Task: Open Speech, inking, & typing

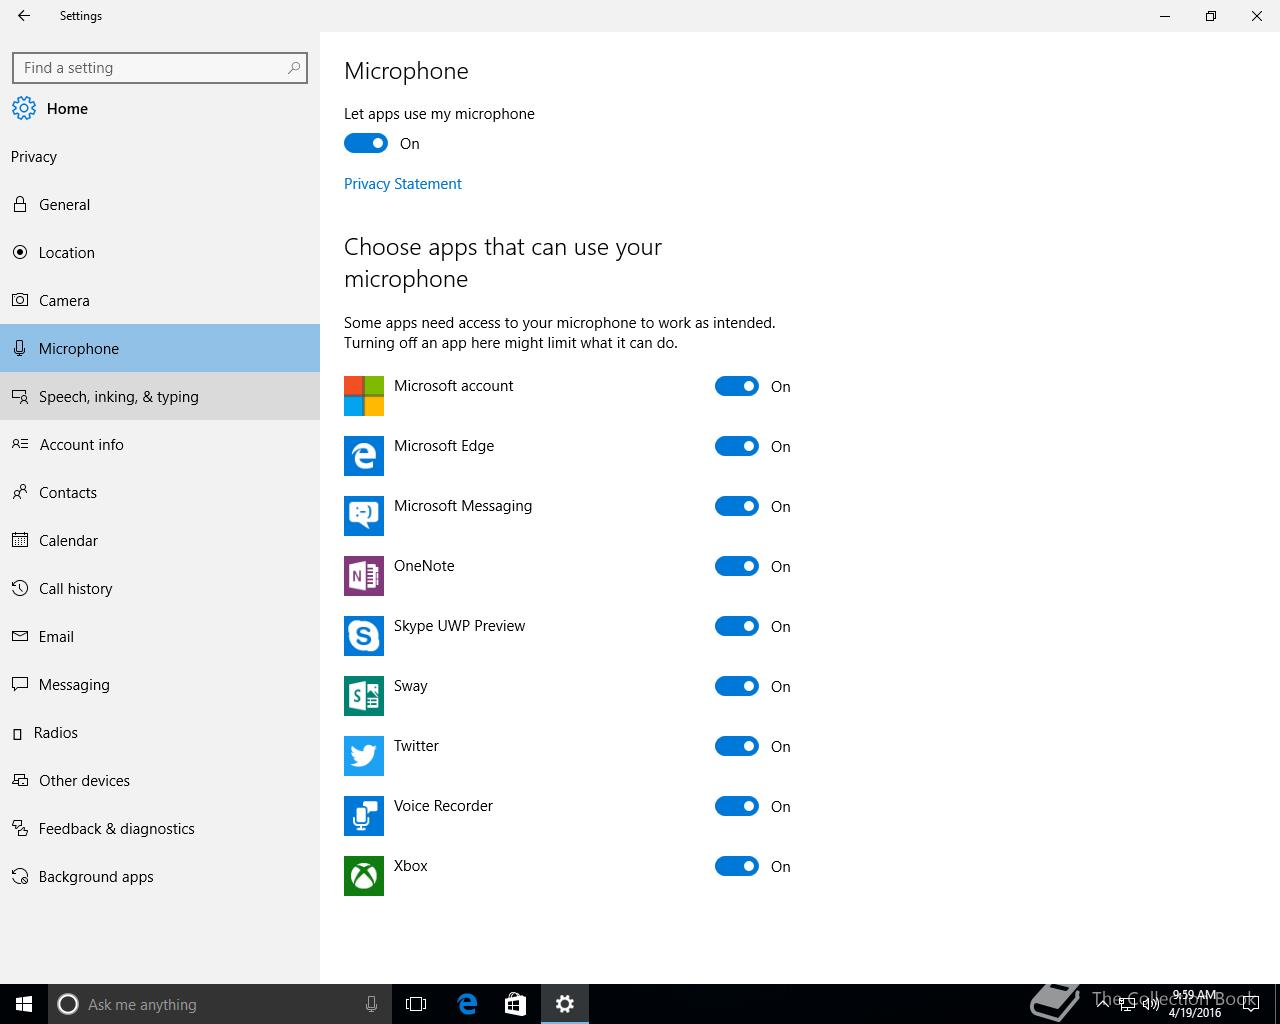Action: click(160, 396)
